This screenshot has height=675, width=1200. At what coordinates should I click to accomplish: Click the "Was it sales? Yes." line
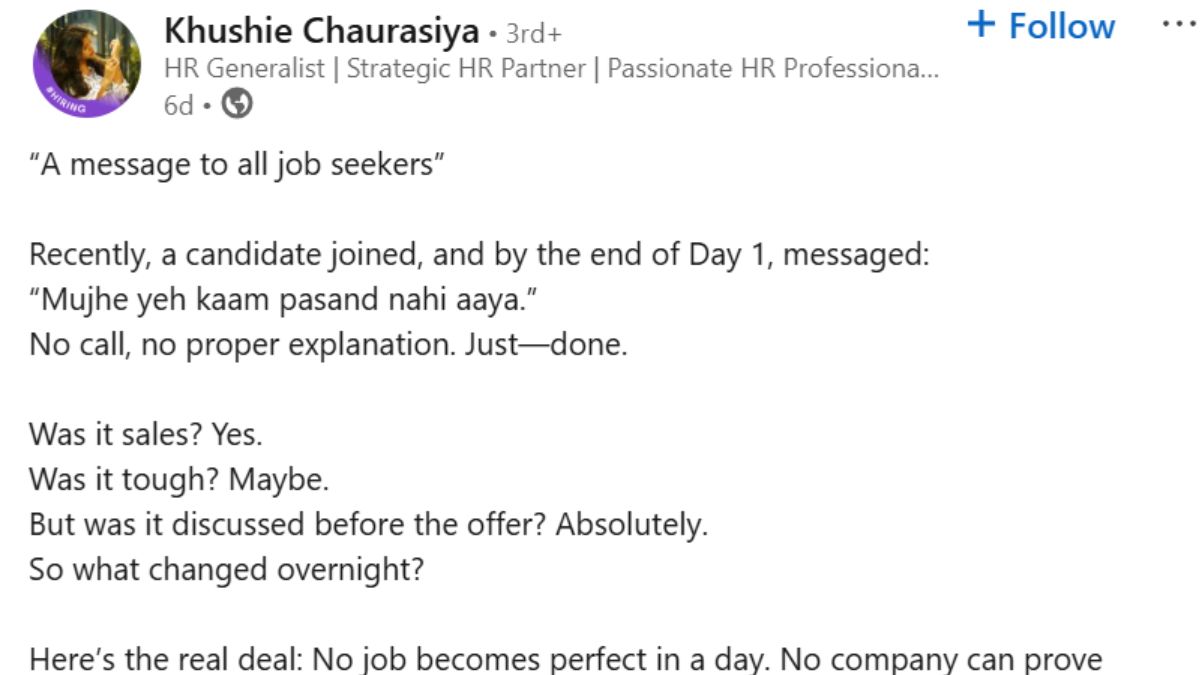[146, 435]
